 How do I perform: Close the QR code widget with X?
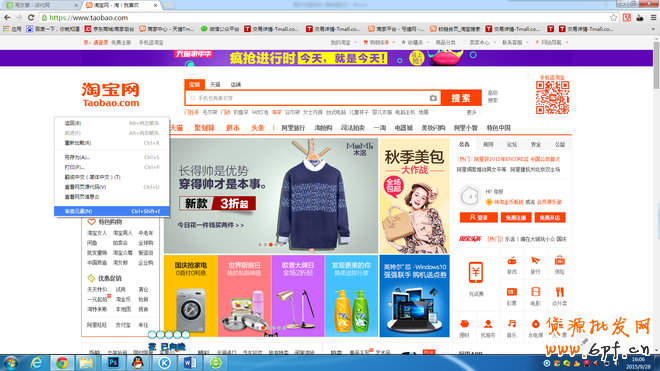click(x=529, y=75)
